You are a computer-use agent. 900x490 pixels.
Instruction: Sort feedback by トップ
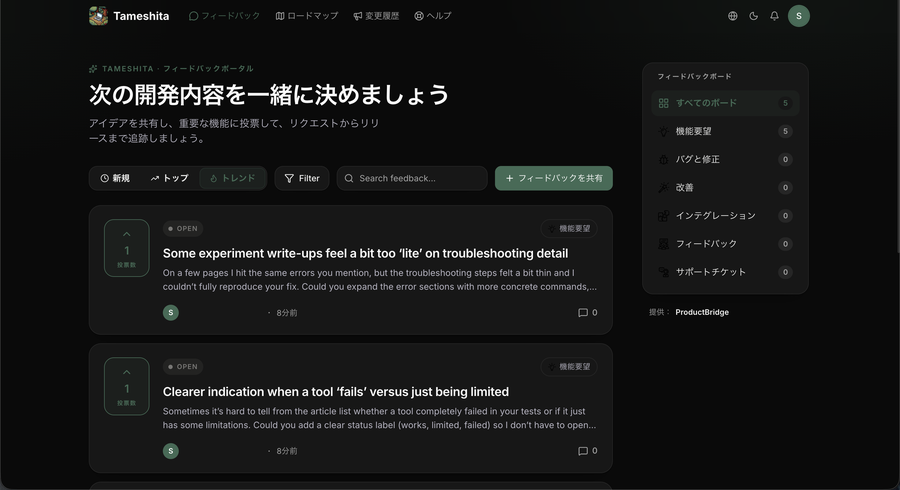coord(169,178)
